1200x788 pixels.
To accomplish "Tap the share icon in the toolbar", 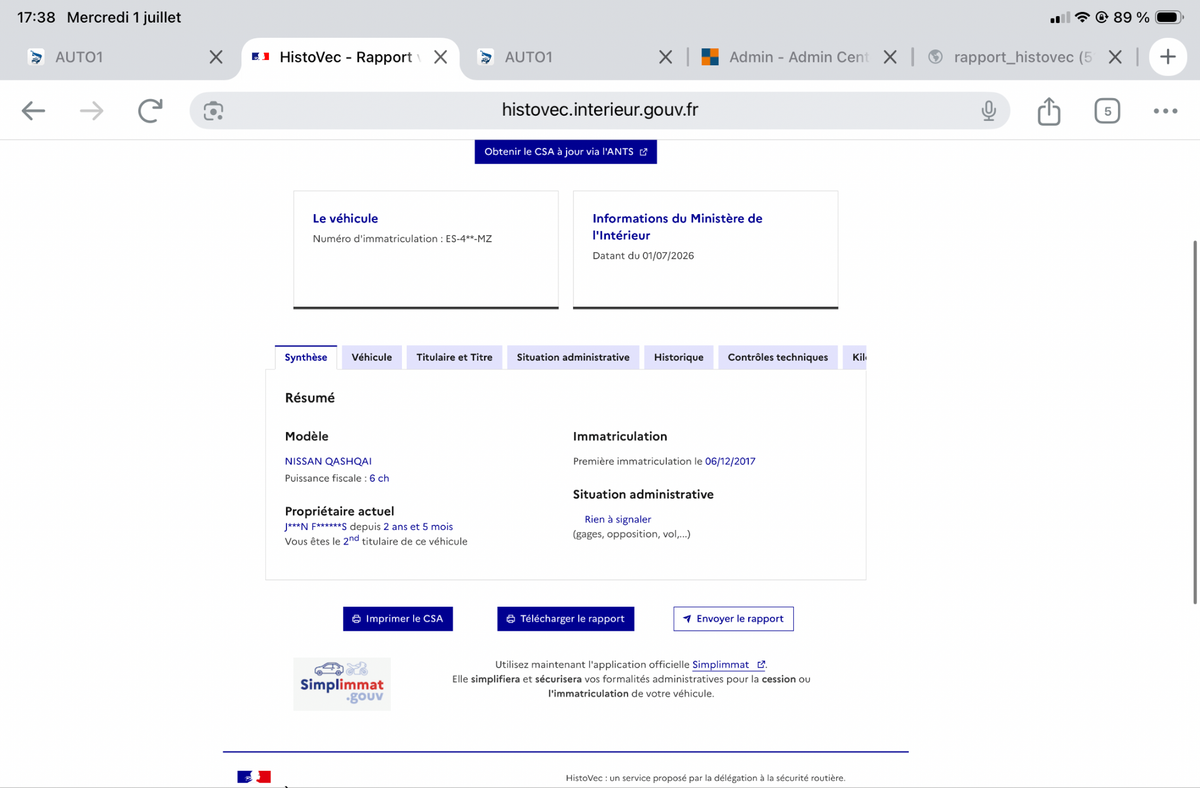I will coord(1048,111).
